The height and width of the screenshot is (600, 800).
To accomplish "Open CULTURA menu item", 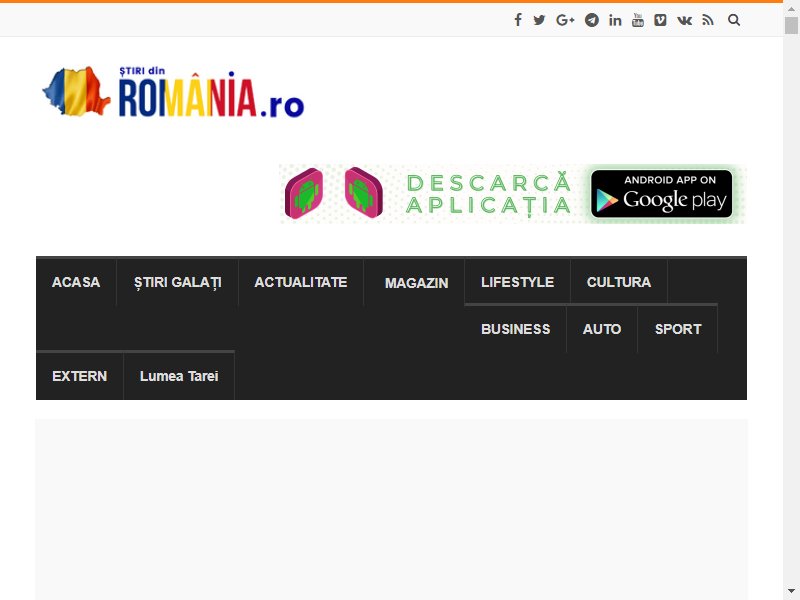I will (x=619, y=282).
